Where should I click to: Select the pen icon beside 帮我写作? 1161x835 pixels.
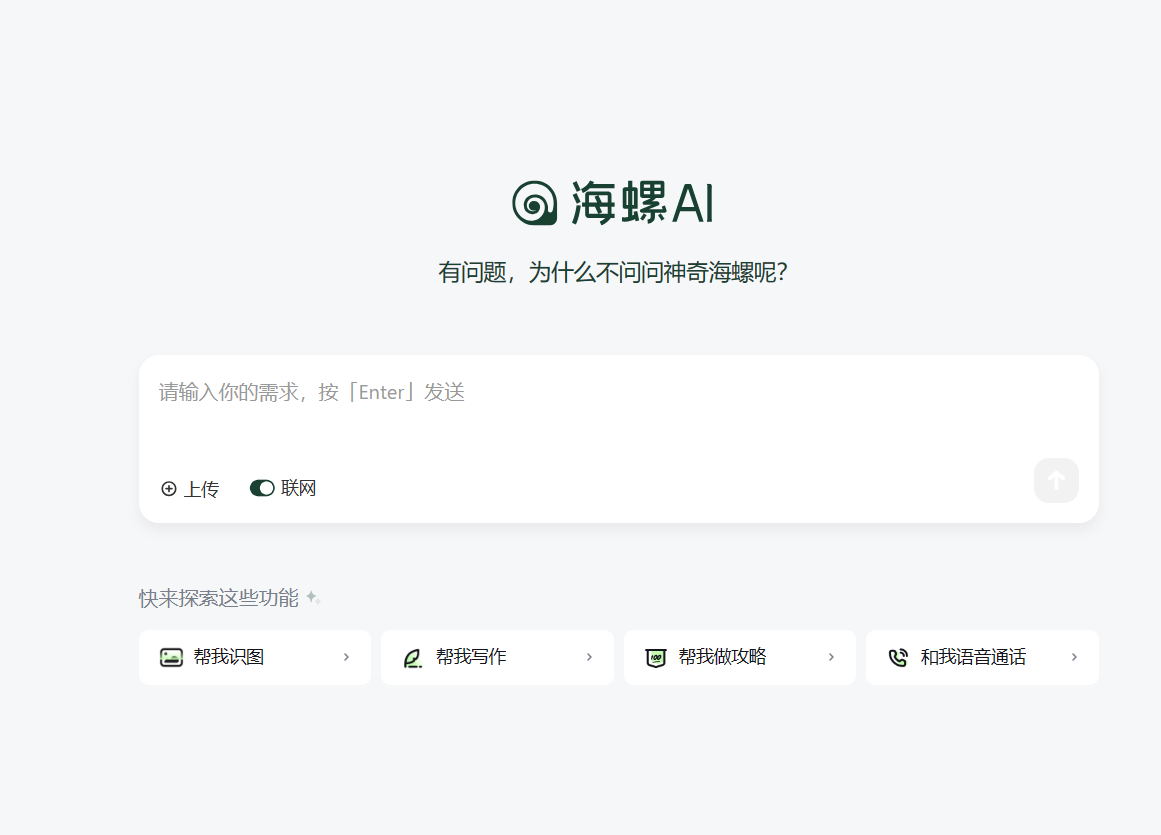(x=413, y=657)
